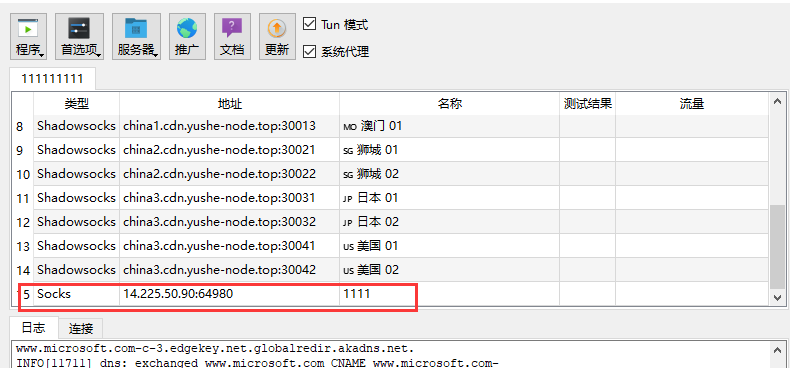This screenshot has height=368, width=790.
Task: Click address china3.cdn.yushe-node.top:30031
Action: [x=220, y=198]
